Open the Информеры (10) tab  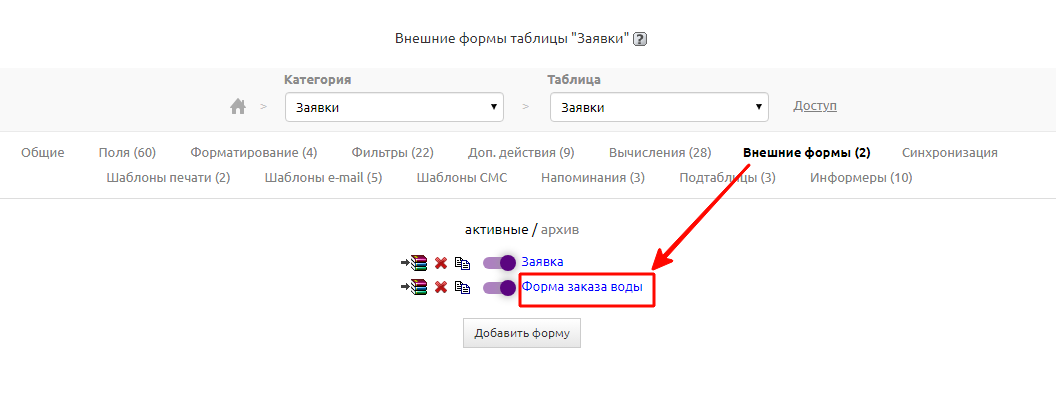[x=861, y=178]
